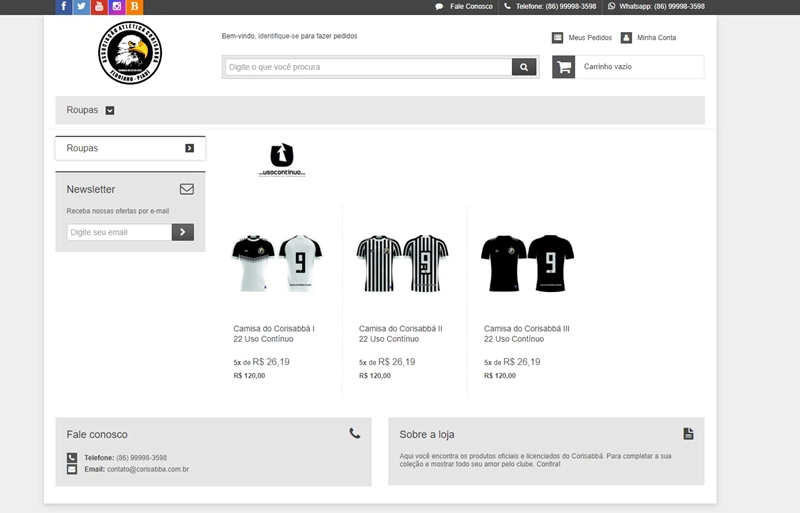Click the Meus Pedidos list icon
The height and width of the screenshot is (513, 800).
pyautogui.click(x=558, y=38)
